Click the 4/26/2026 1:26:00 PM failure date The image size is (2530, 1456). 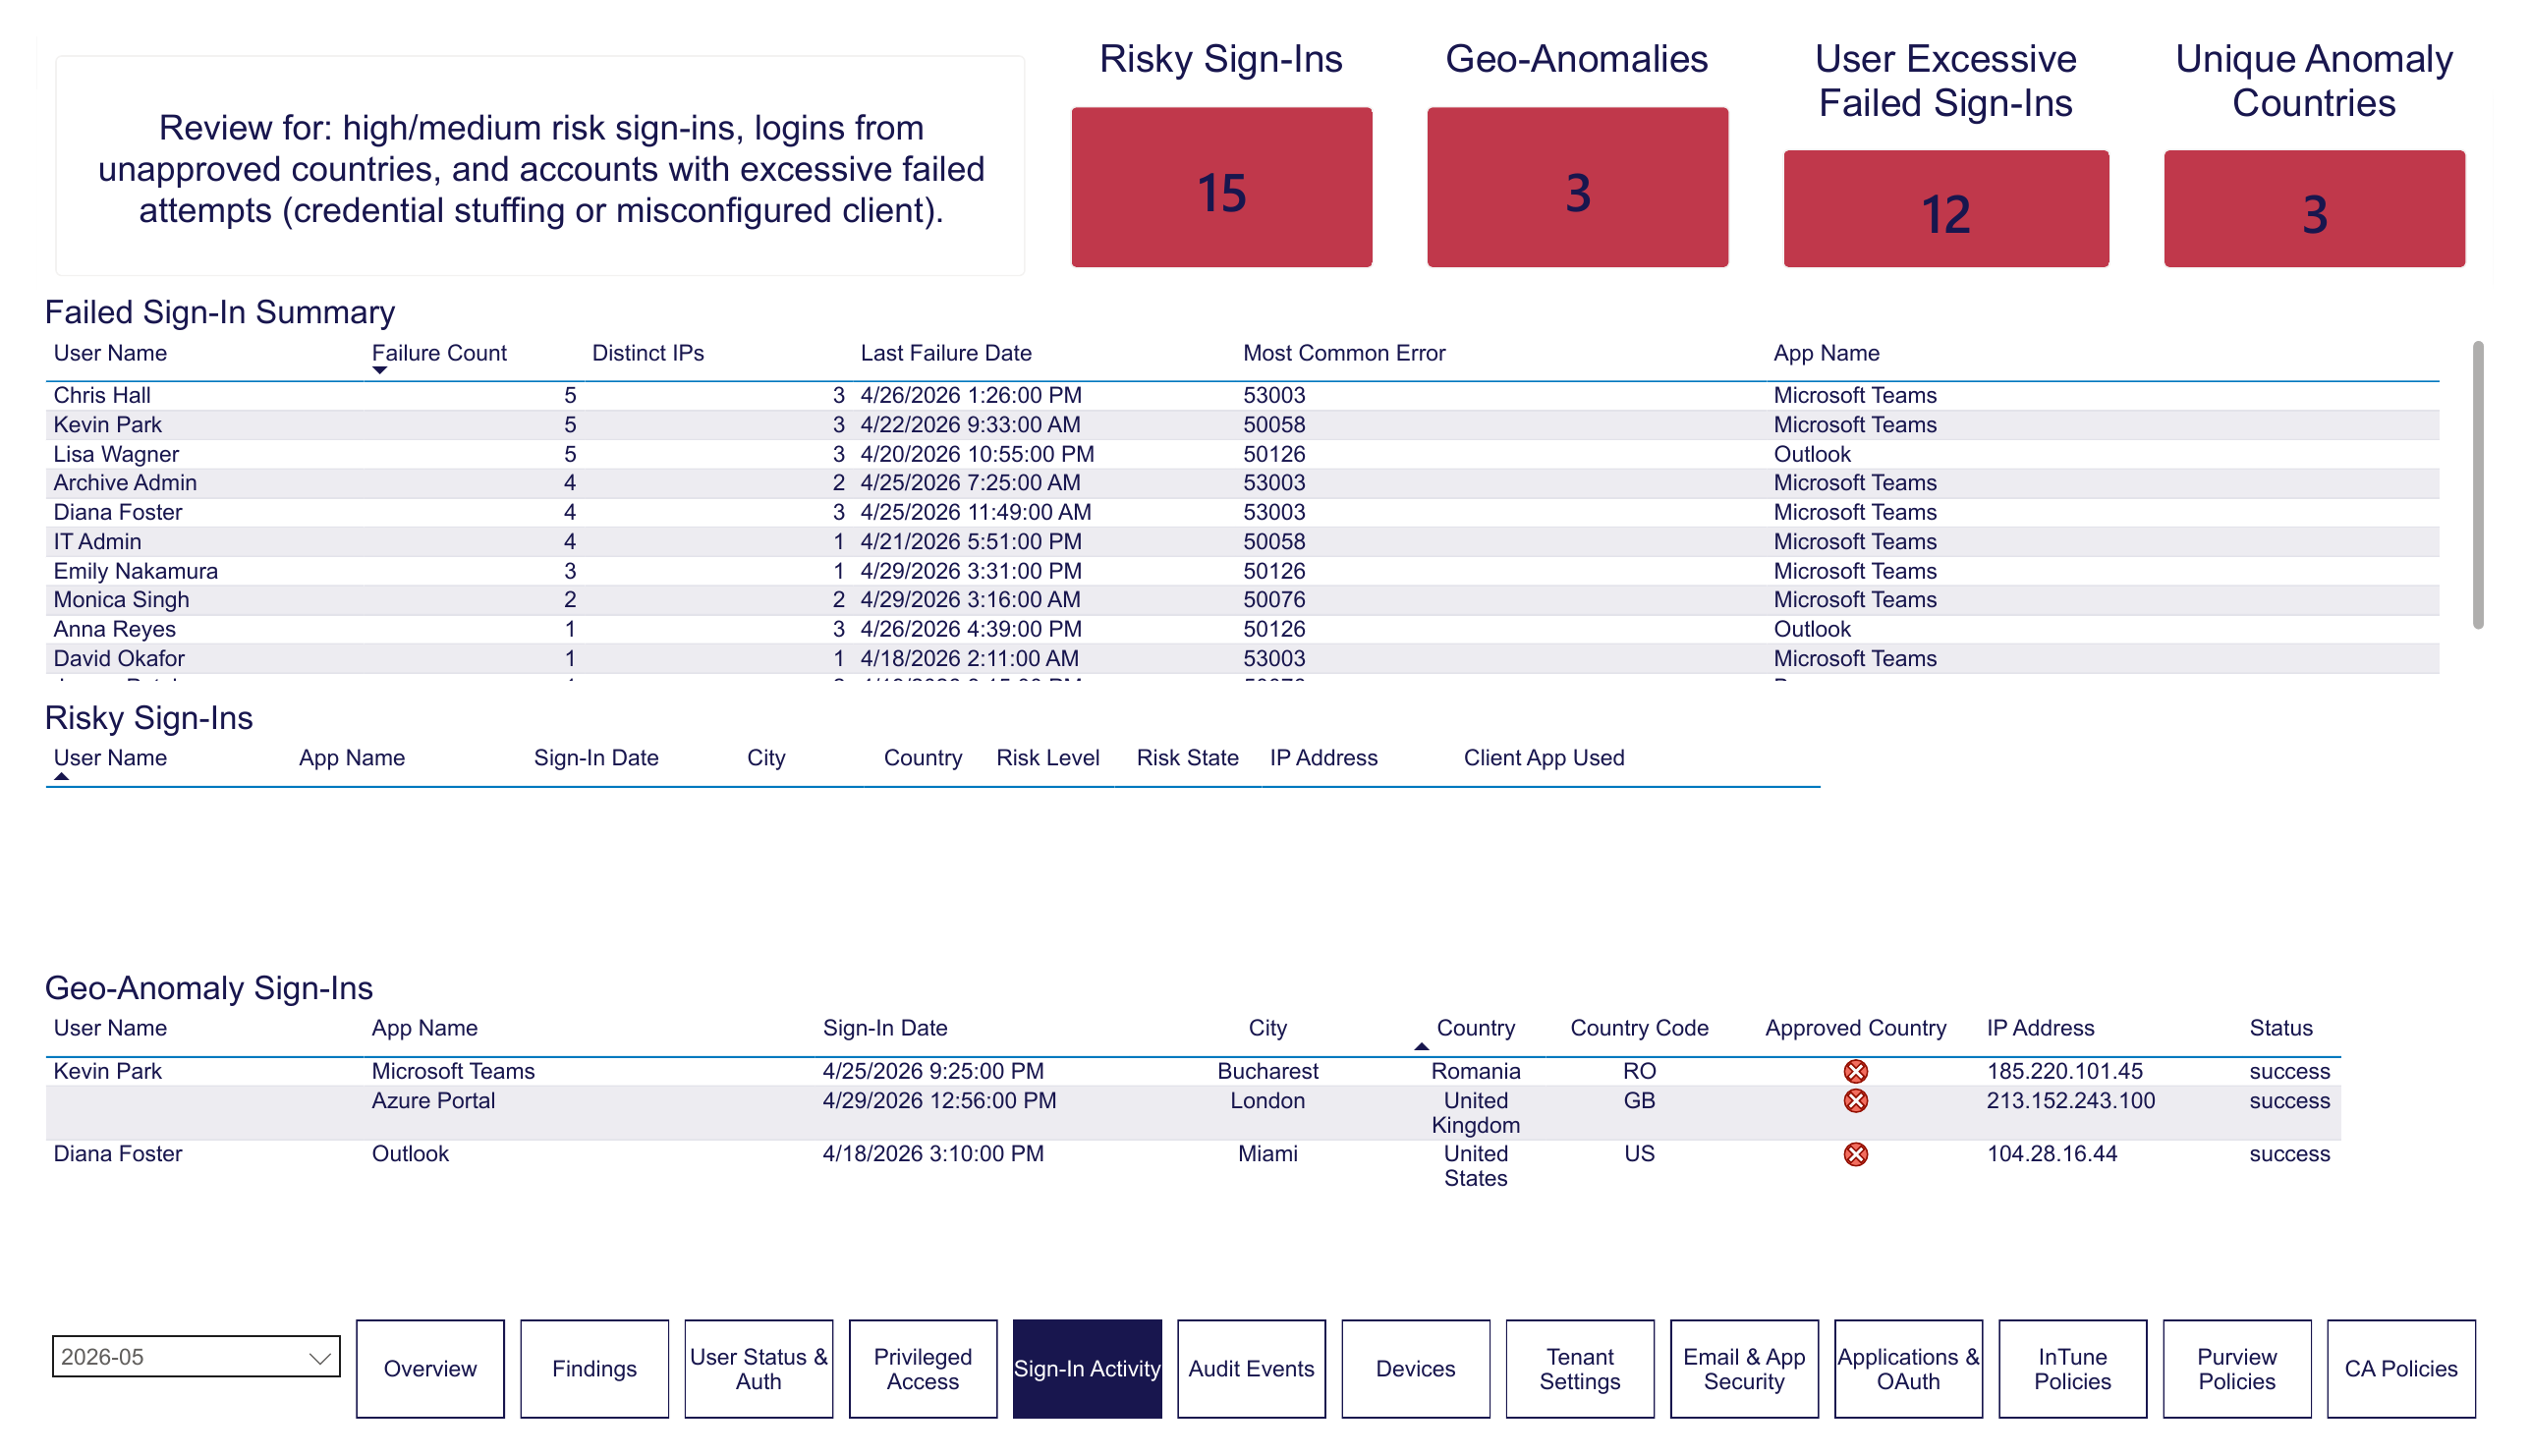coord(971,395)
